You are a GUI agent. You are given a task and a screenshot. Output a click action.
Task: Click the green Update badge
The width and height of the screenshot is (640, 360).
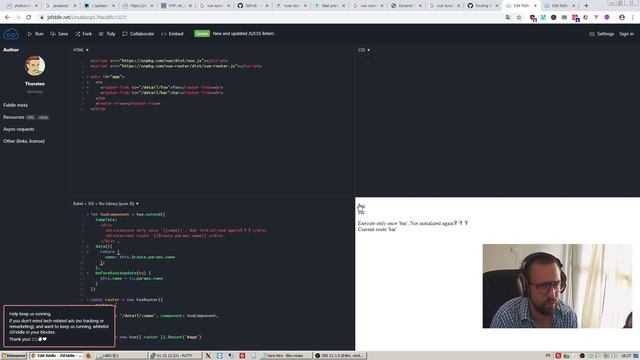click(202, 34)
